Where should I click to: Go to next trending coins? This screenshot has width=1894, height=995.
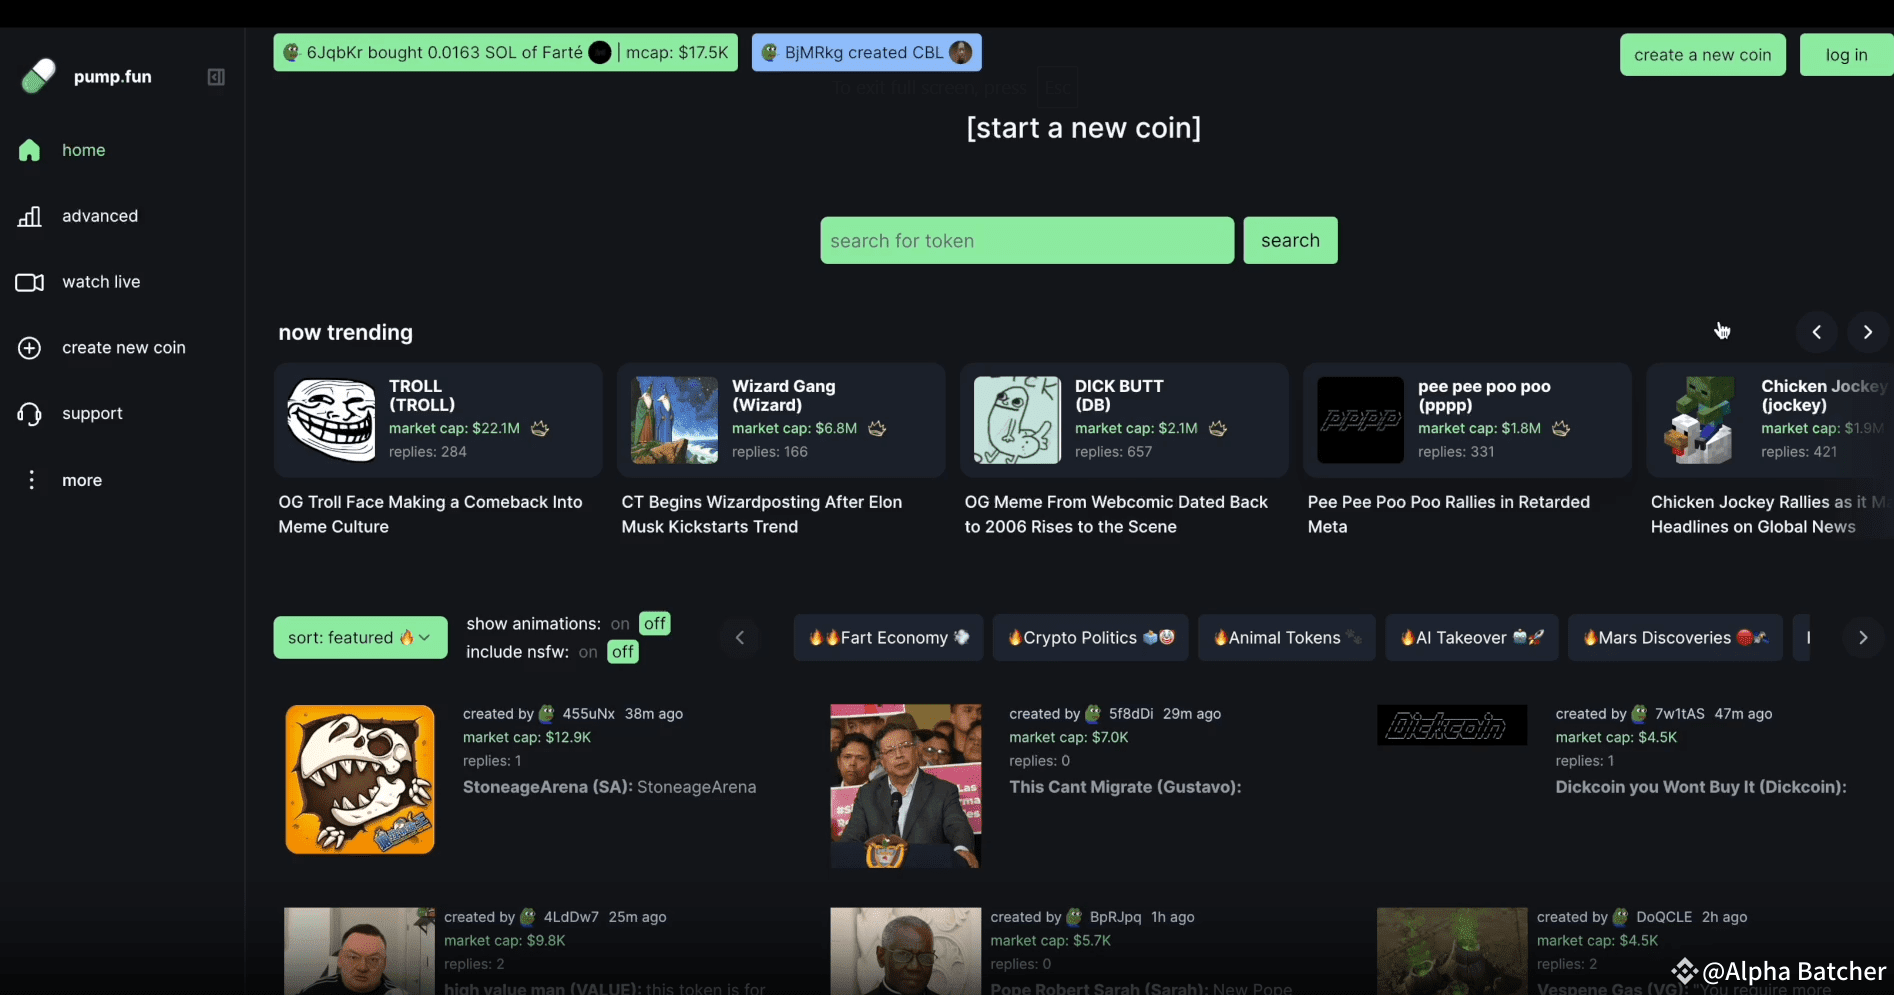[1867, 332]
